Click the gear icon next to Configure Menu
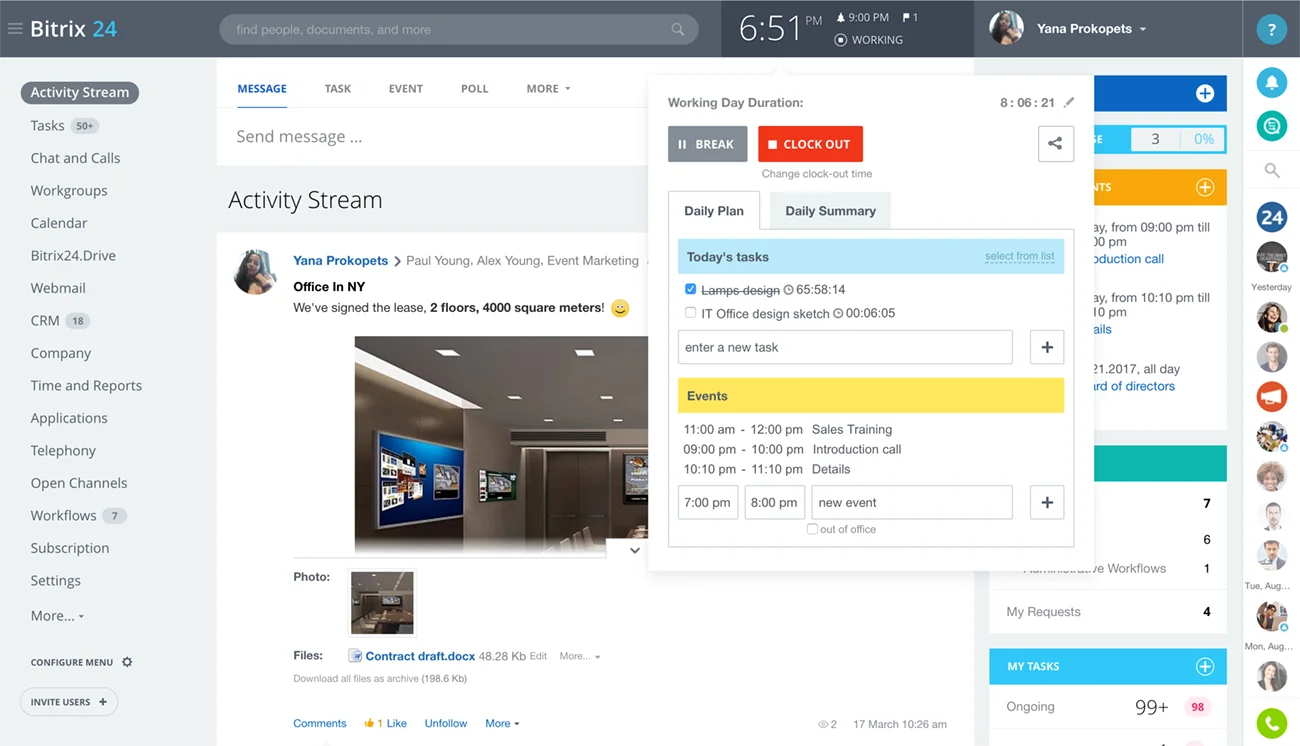Image resolution: width=1300 pixels, height=746 pixels. [127, 662]
